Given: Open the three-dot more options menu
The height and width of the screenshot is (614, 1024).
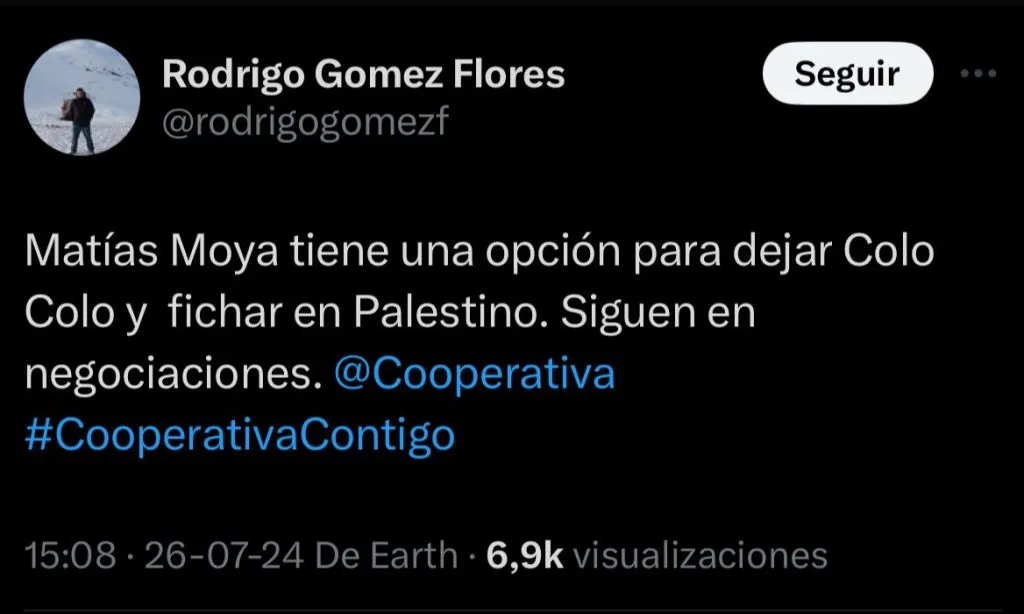Looking at the screenshot, I should pos(978,73).
